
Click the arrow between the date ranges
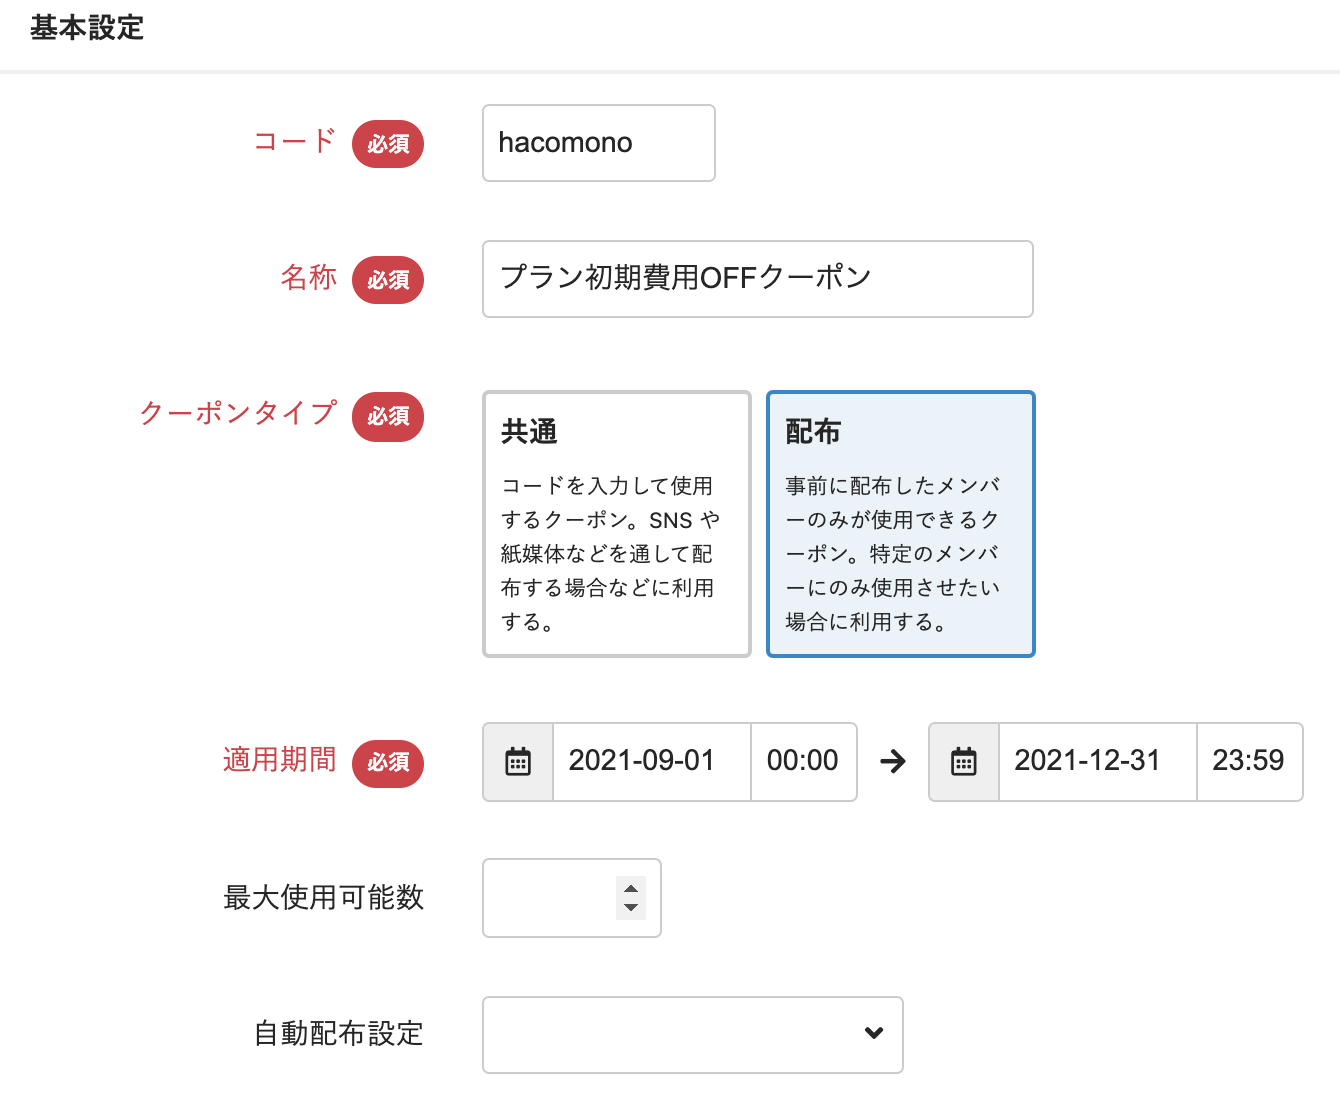click(893, 762)
